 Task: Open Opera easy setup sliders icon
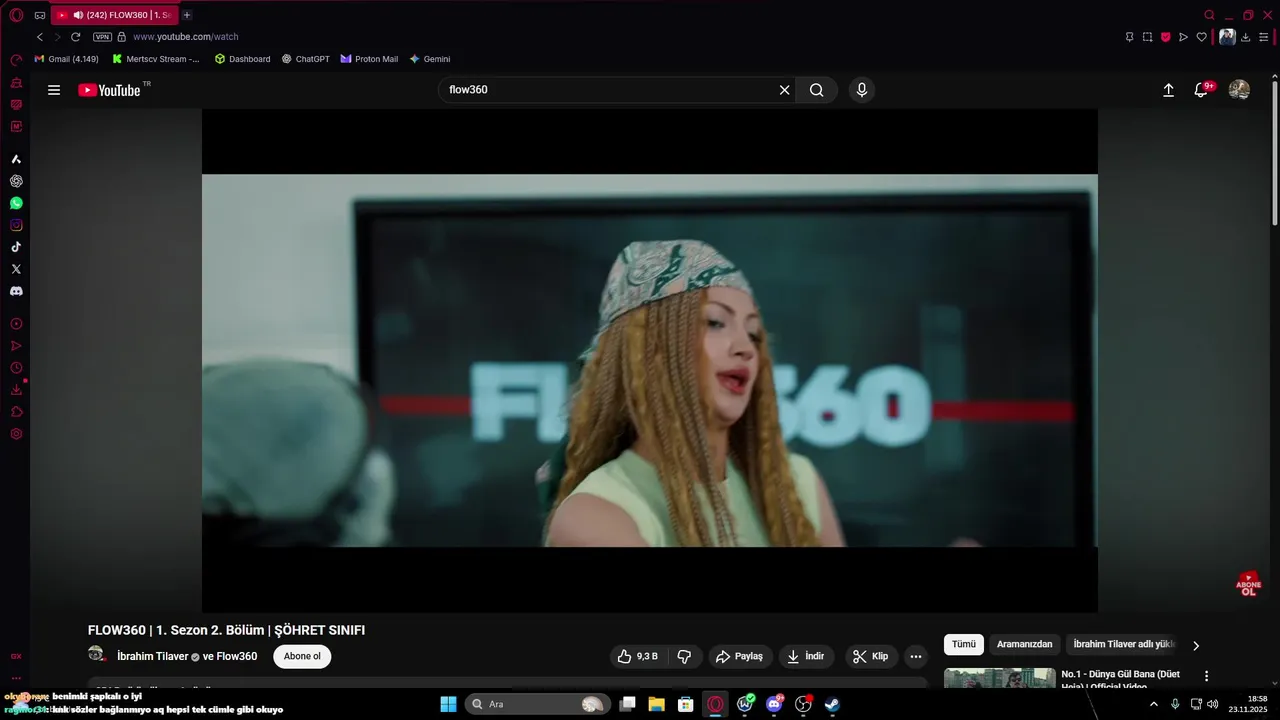pyautogui.click(x=1263, y=37)
